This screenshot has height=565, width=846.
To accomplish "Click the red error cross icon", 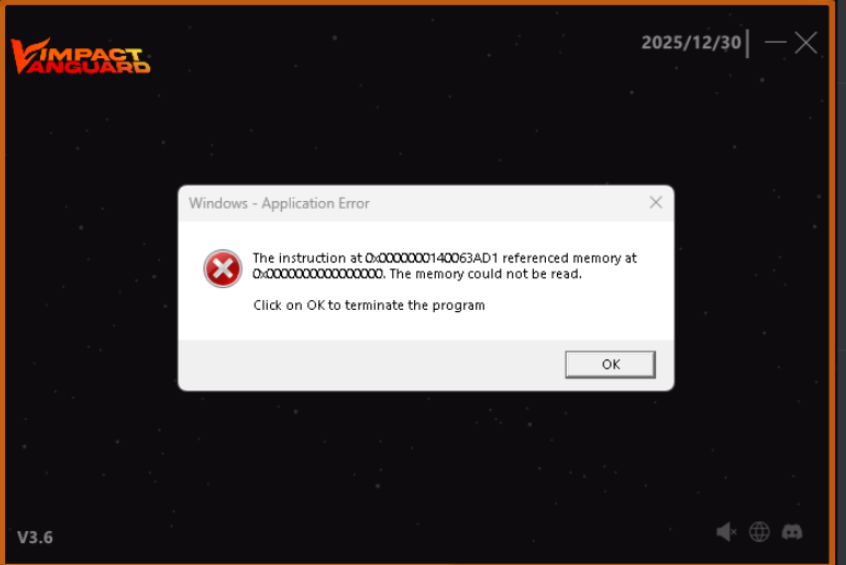I will click(222, 268).
